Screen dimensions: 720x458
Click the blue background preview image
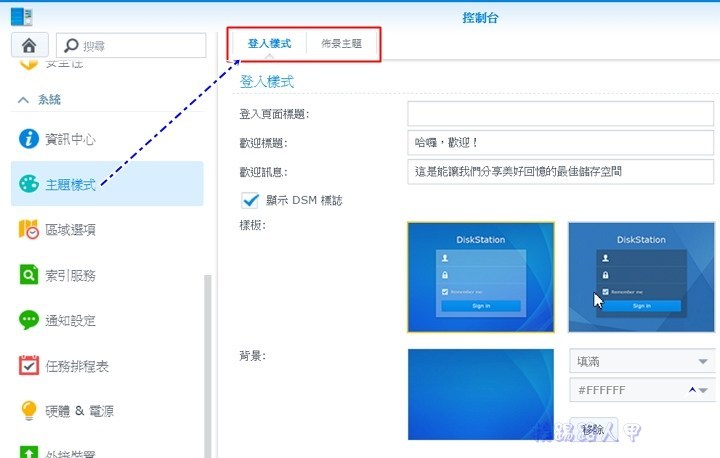click(x=481, y=394)
